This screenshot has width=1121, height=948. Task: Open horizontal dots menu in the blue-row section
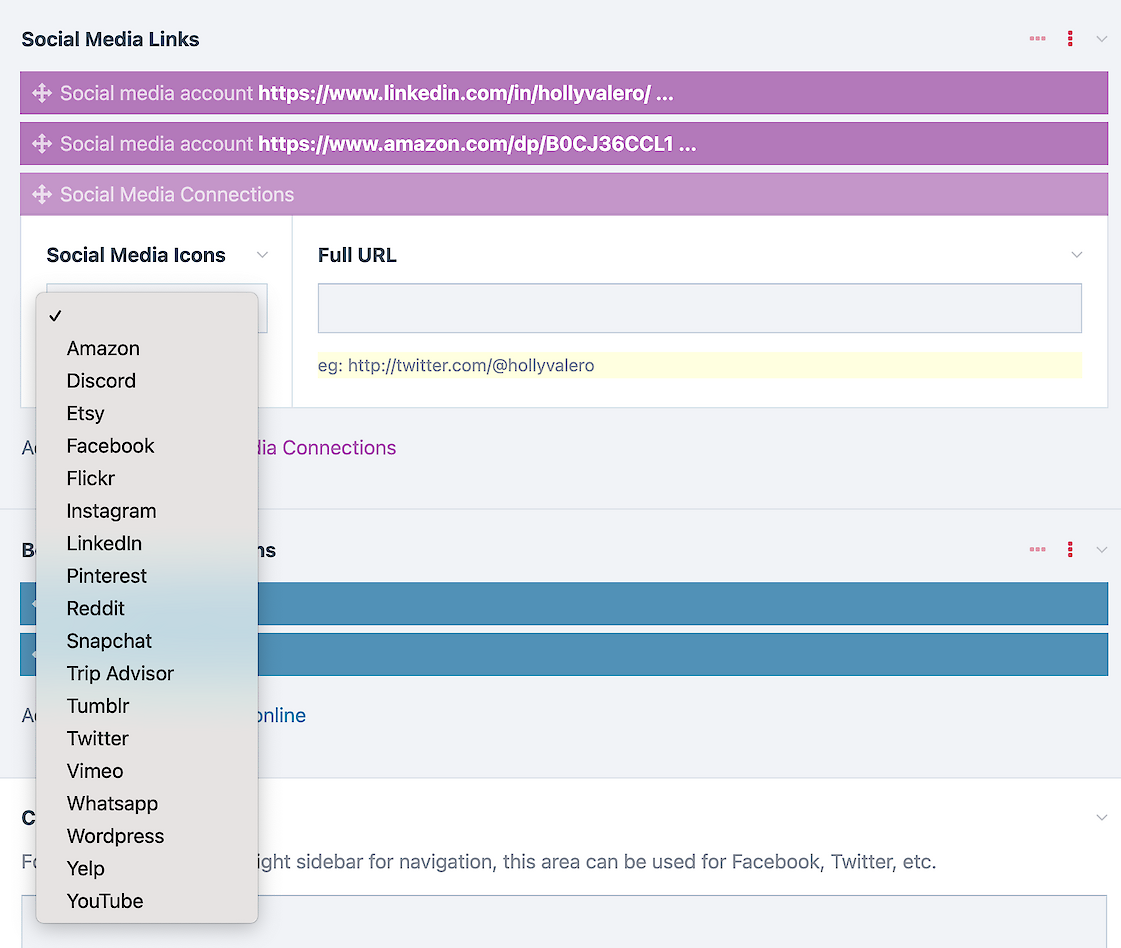pos(1037,549)
